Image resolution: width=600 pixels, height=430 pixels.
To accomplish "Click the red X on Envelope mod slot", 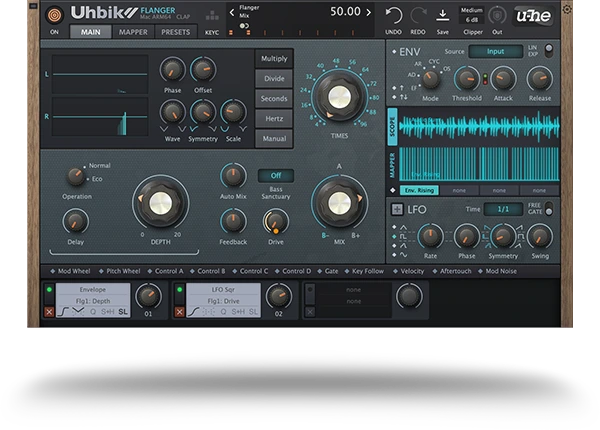I will point(49,312).
